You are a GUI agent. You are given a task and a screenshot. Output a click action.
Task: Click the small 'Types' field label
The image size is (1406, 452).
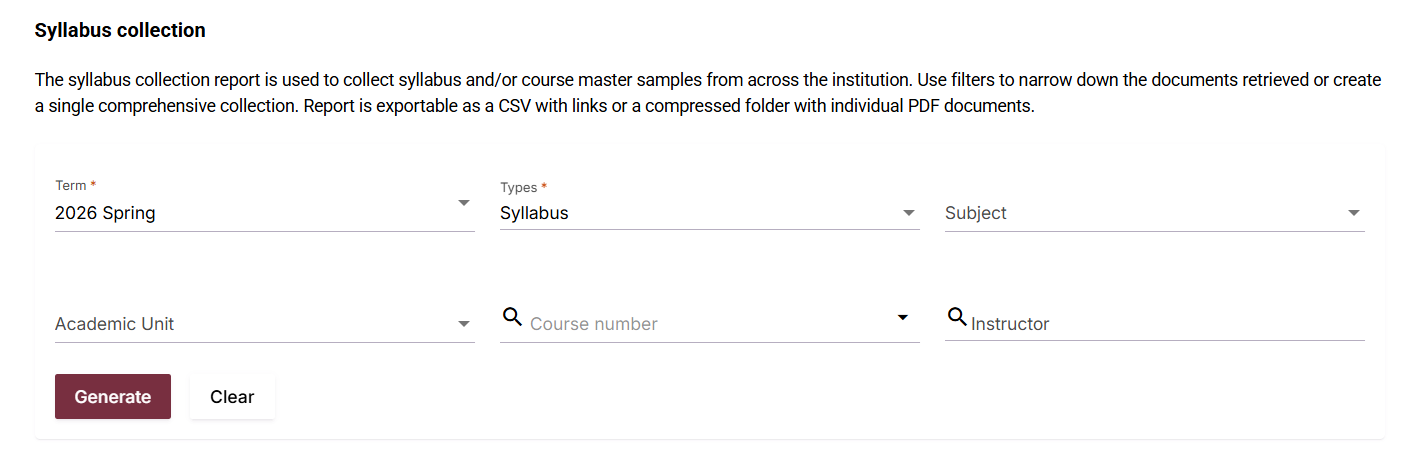coord(518,187)
